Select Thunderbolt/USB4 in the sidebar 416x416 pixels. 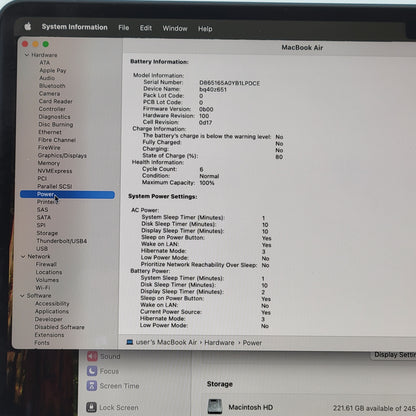(x=62, y=241)
